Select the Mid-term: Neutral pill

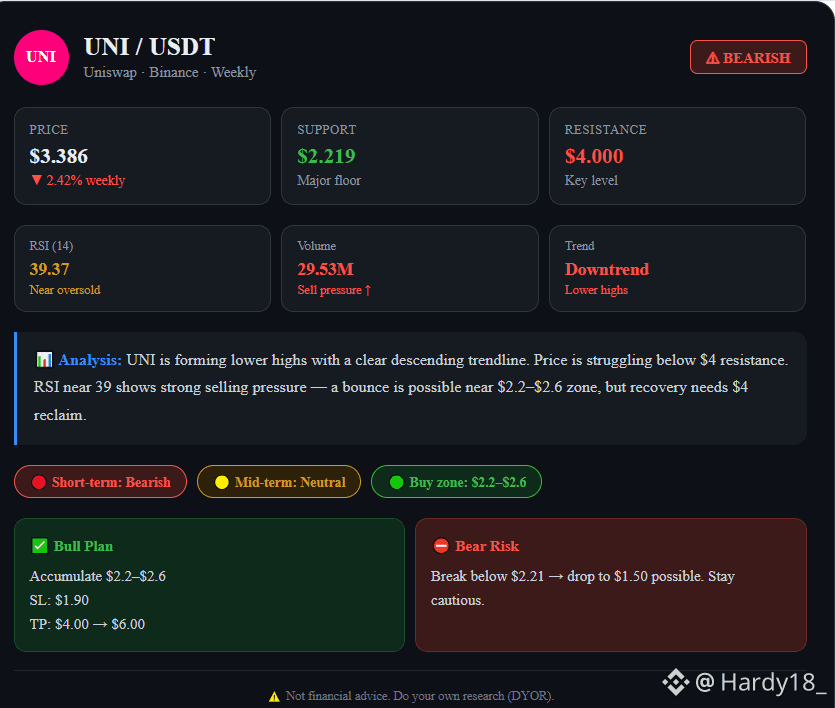click(x=279, y=482)
